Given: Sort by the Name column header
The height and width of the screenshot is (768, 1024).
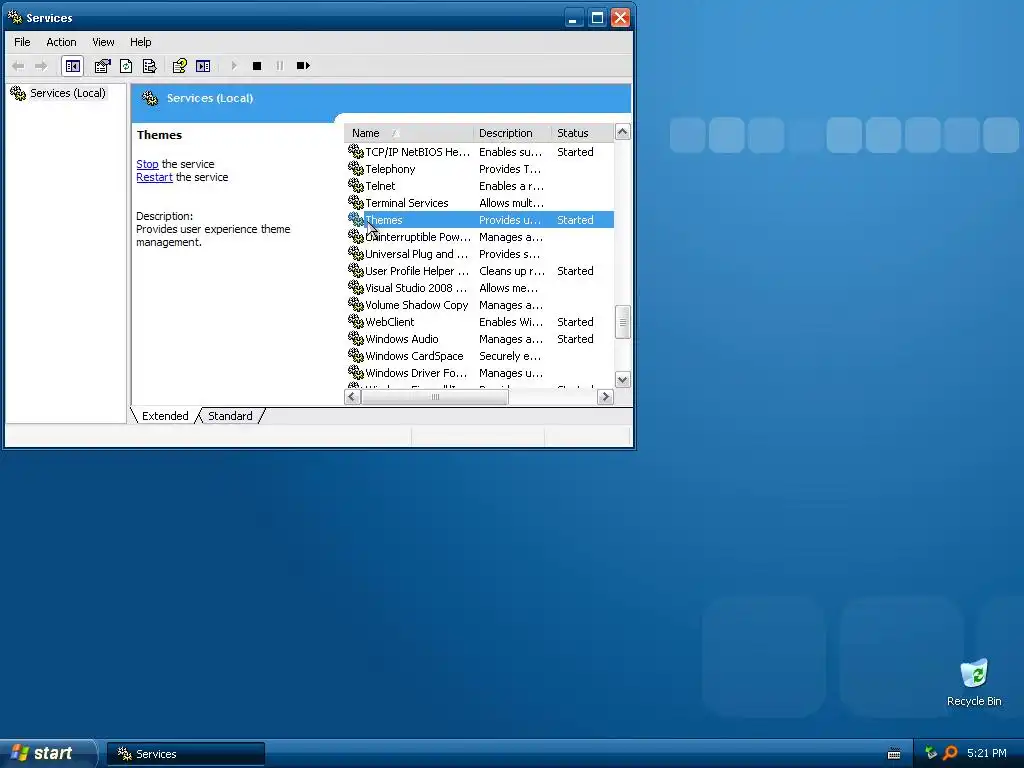Looking at the screenshot, I should pyautogui.click(x=409, y=133).
